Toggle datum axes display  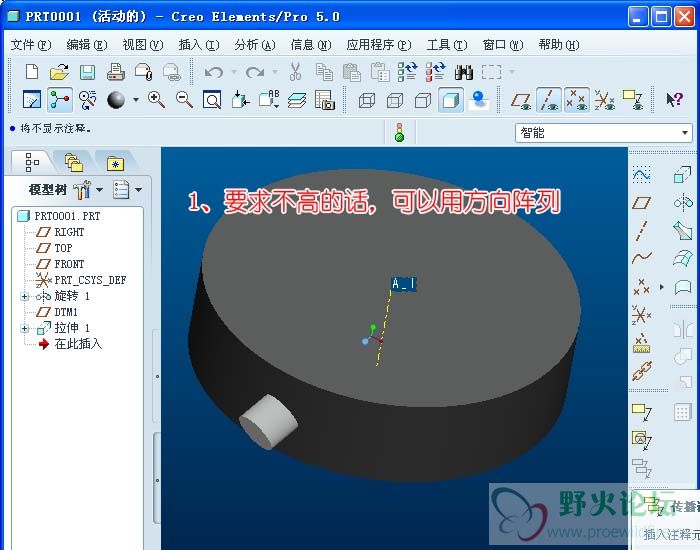point(549,100)
